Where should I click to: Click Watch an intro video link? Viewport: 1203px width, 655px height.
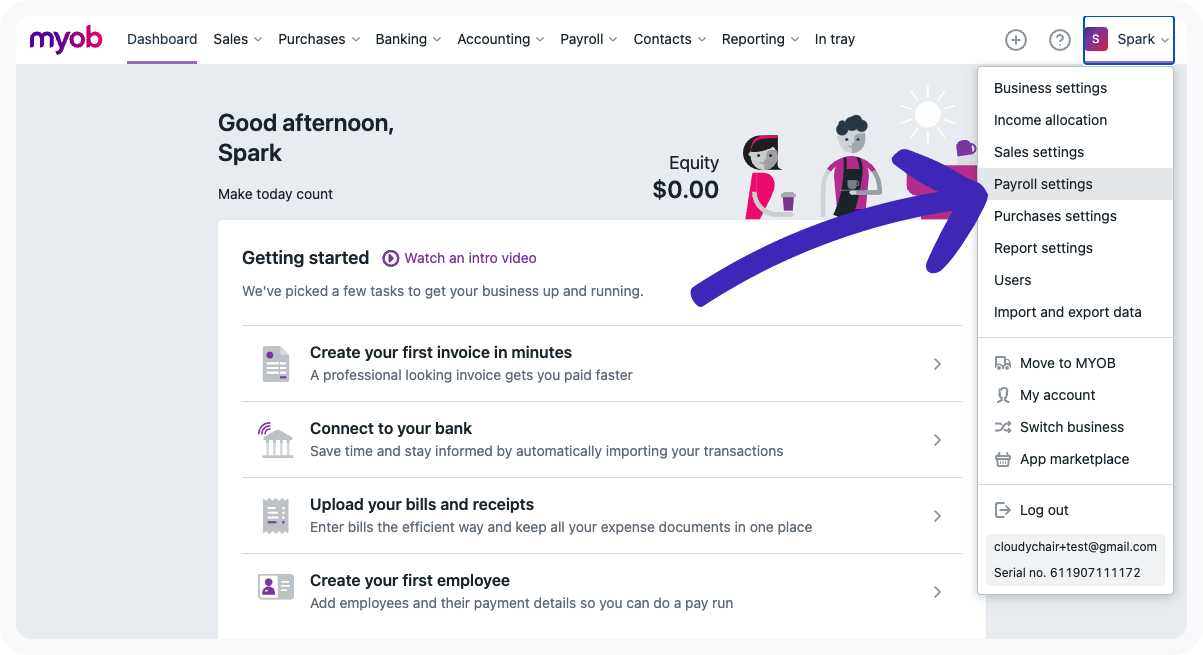tap(470, 258)
